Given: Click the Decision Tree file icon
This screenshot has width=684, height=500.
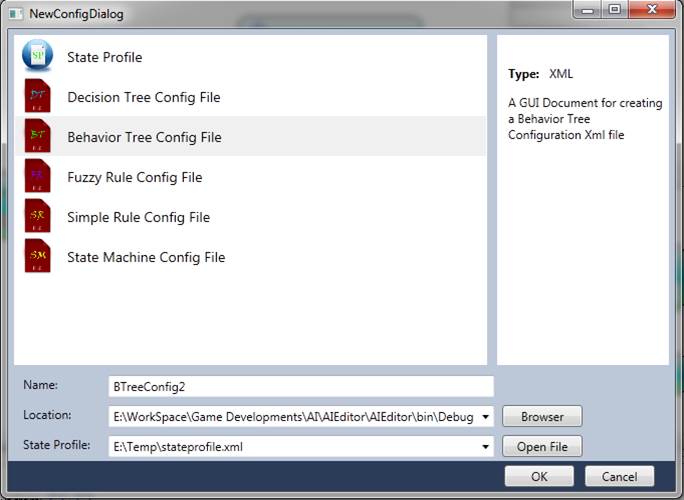Looking at the screenshot, I should (37, 97).
